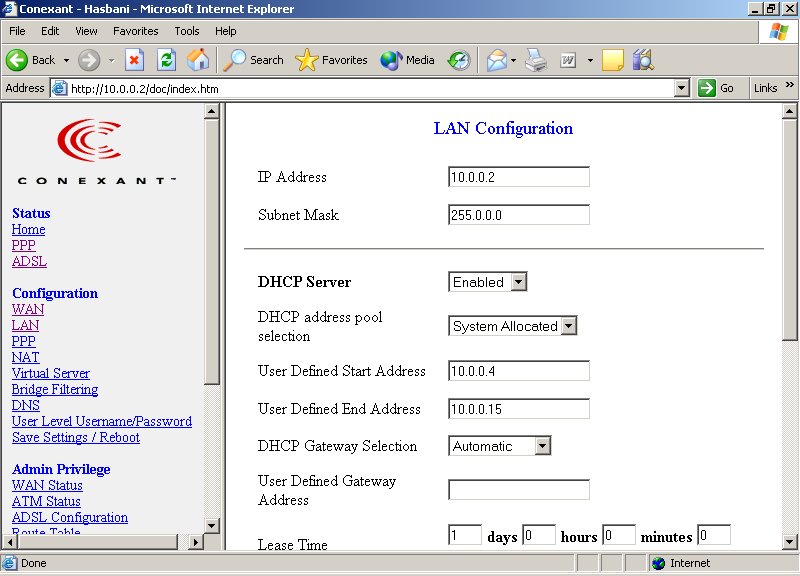The image size is (800, 576).
Task: Open the Help menu
Action: pyautogui.click(x=226, y=31)
